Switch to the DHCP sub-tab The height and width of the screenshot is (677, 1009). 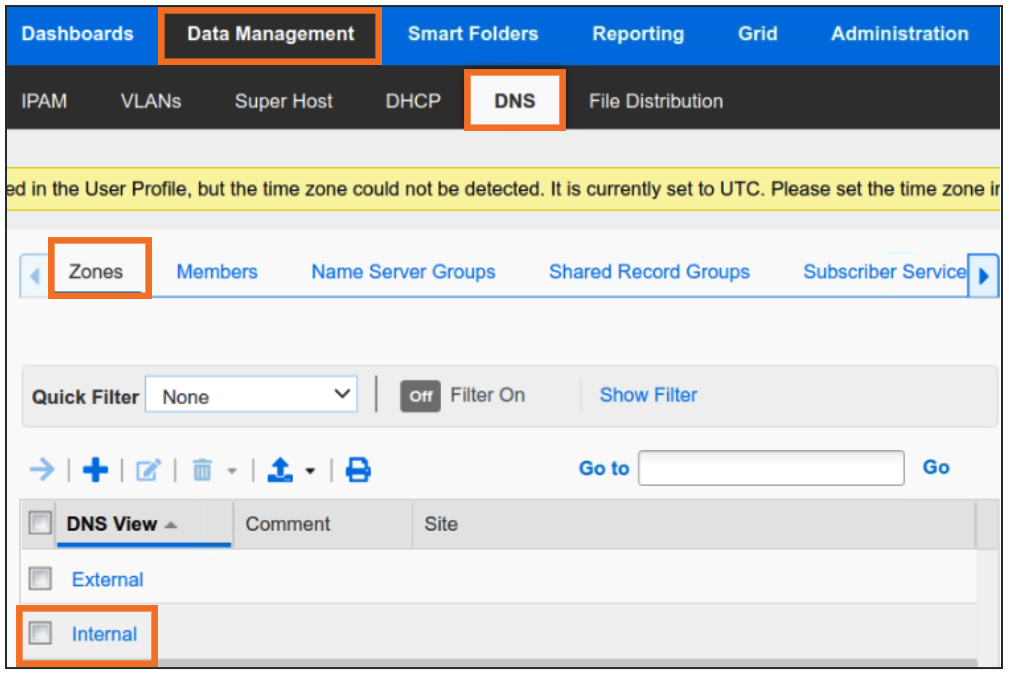pos(413,101)
